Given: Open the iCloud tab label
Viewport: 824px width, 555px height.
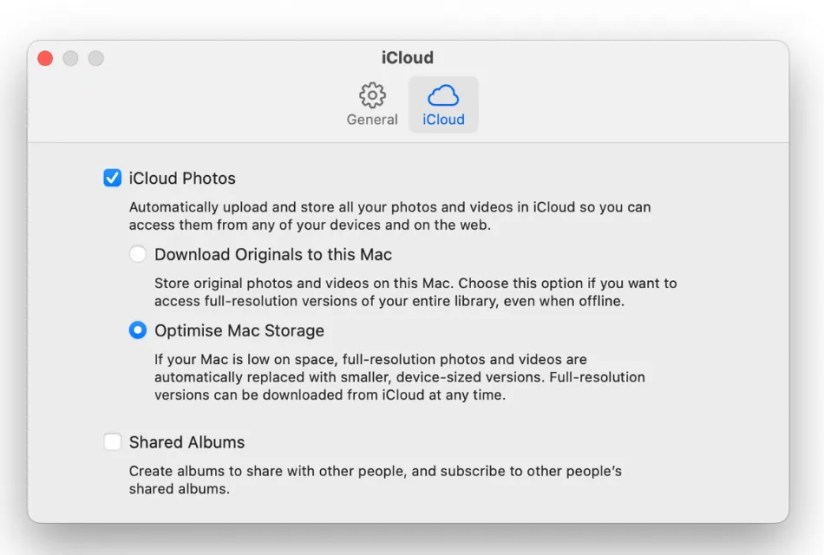Looking at the screenshot, I should tap(443, 120).
